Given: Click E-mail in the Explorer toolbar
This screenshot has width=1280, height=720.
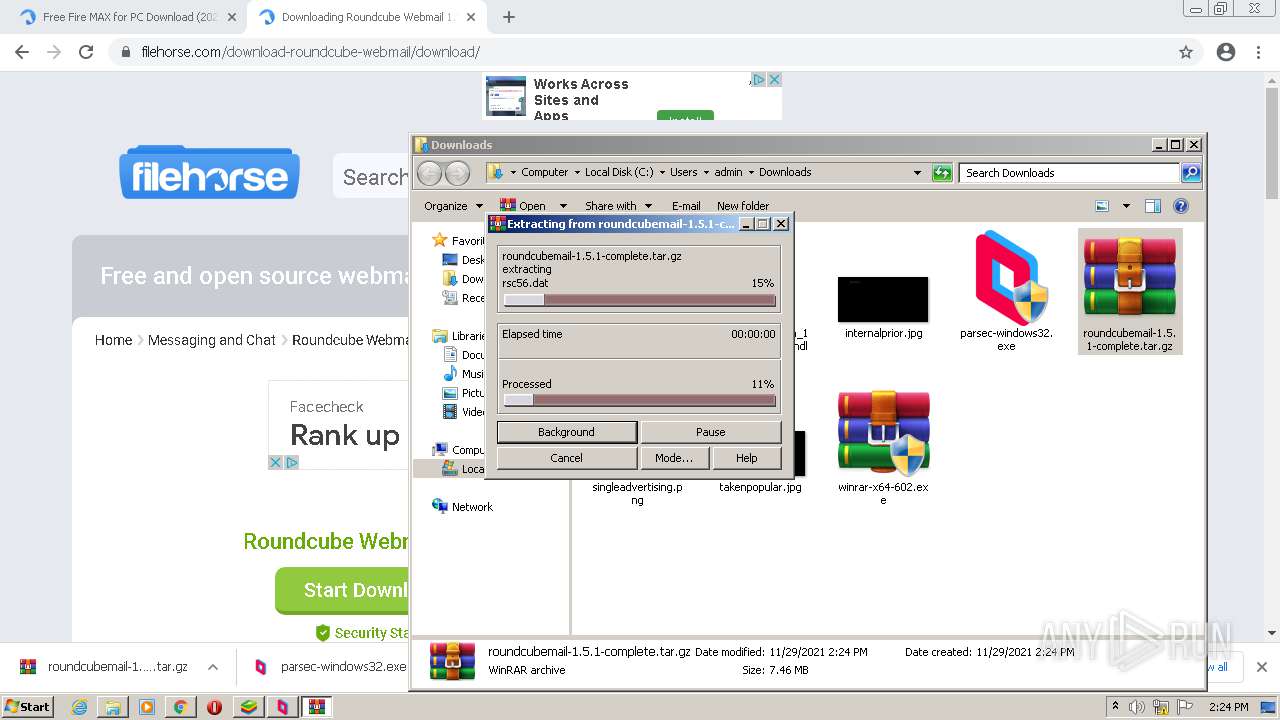Looking at the screenshot, I should click(686, 206).
